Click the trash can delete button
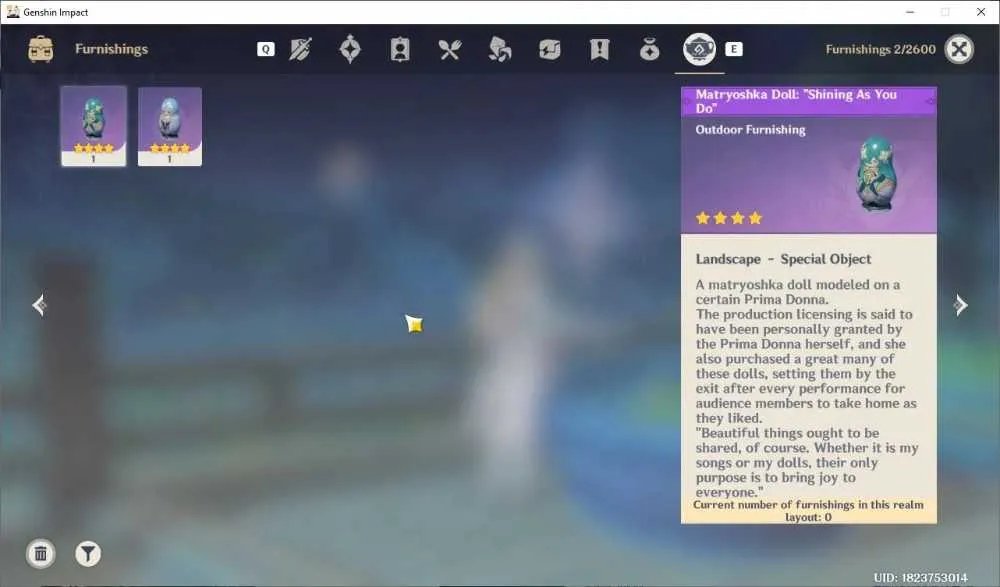This screenshot has width=1000, height=587. point(41,554)
